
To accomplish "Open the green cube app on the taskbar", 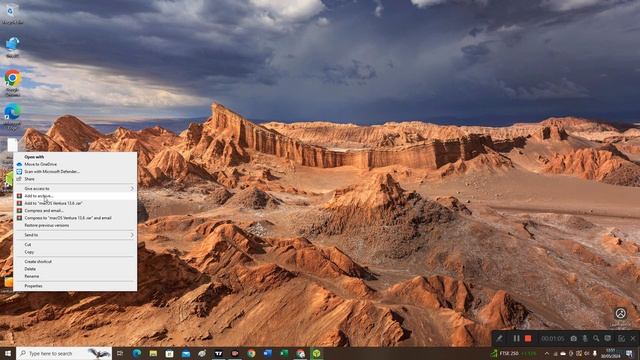I will (x=317, y=353).
